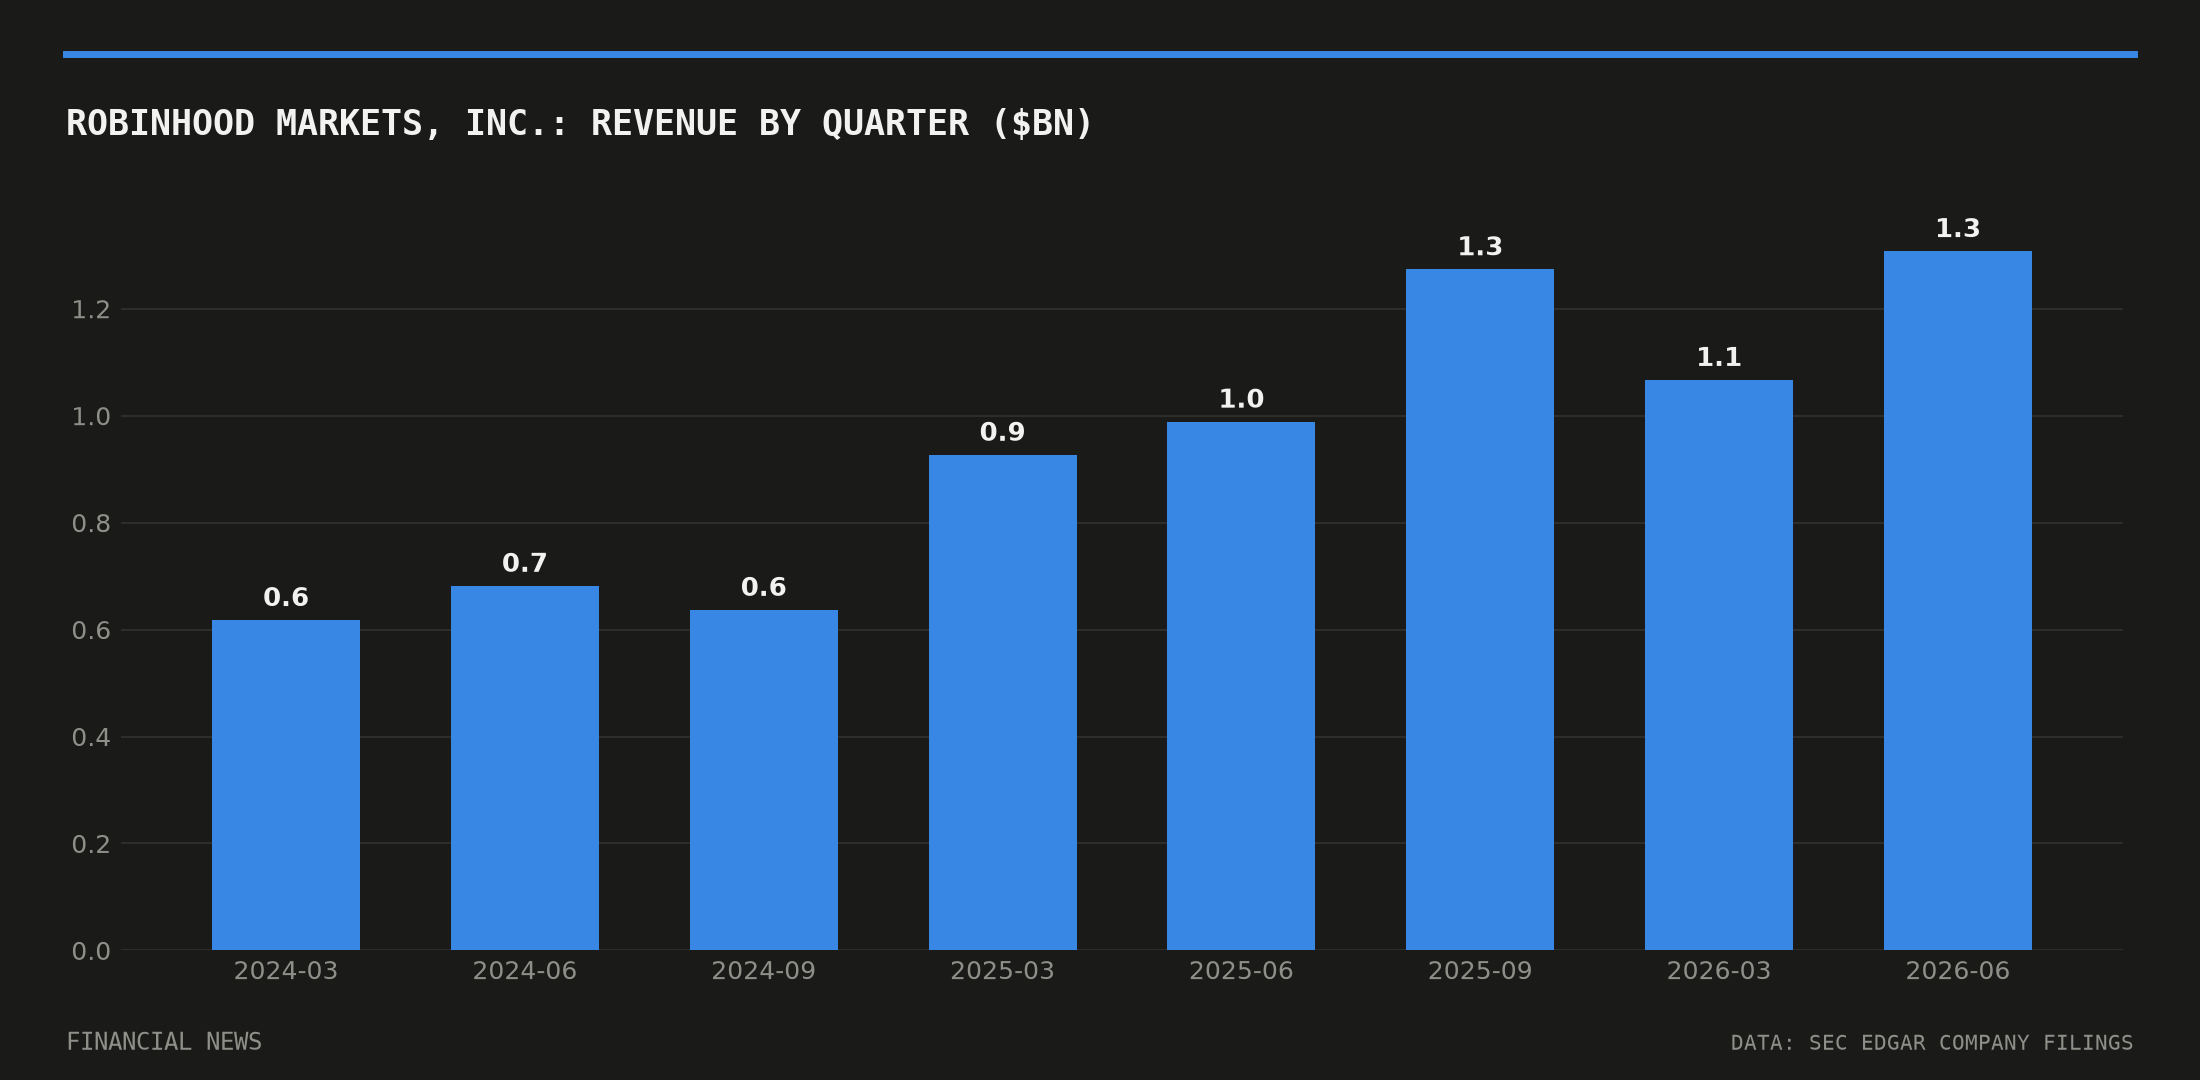Click the y-axis tick label 0.0

[x=91, y=952]
